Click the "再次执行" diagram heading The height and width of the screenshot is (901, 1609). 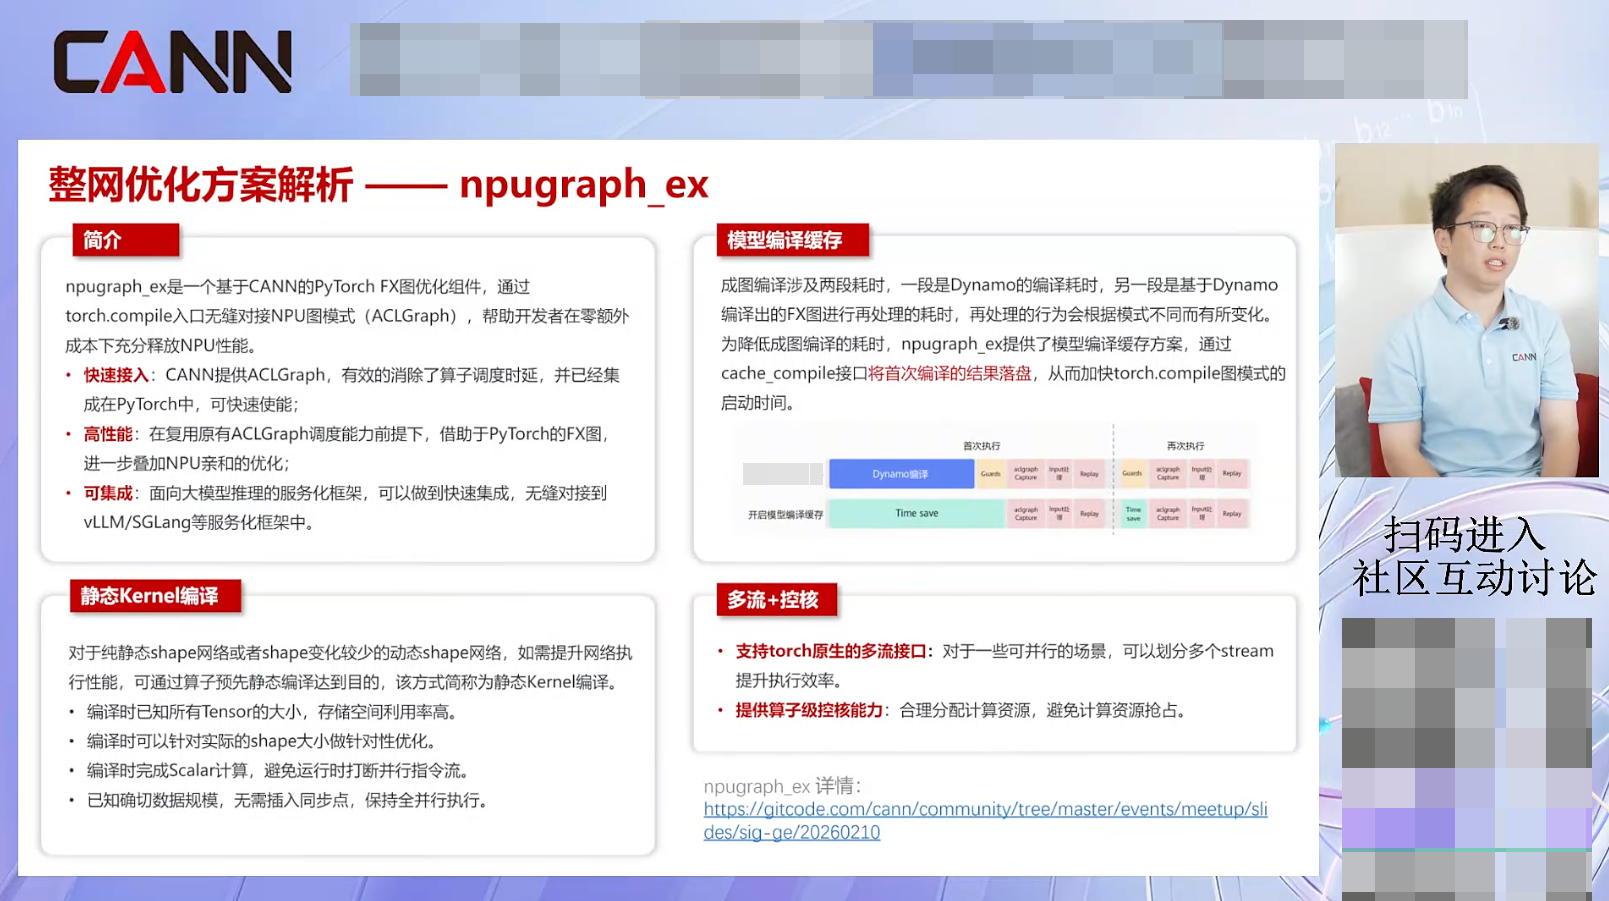[1185, 446]
